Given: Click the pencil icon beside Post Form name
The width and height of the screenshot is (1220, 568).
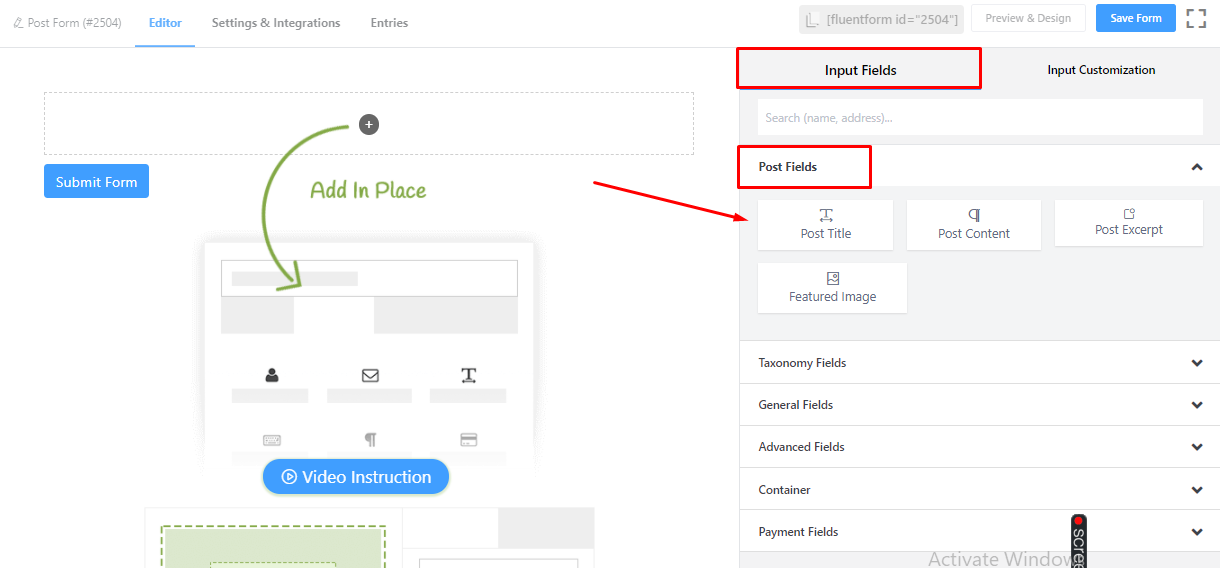Looking at the screenshot, I should pyautogui.click(x=18, y=23).
